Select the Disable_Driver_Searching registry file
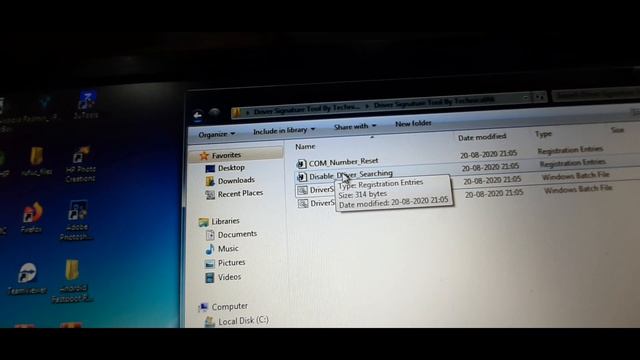 click(x=344, y=176)
